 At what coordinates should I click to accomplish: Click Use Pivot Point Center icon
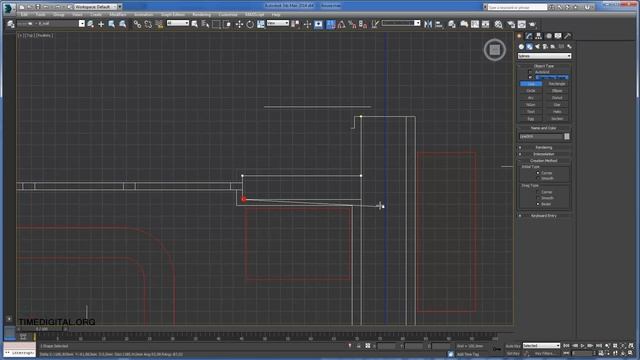(296, 24)
